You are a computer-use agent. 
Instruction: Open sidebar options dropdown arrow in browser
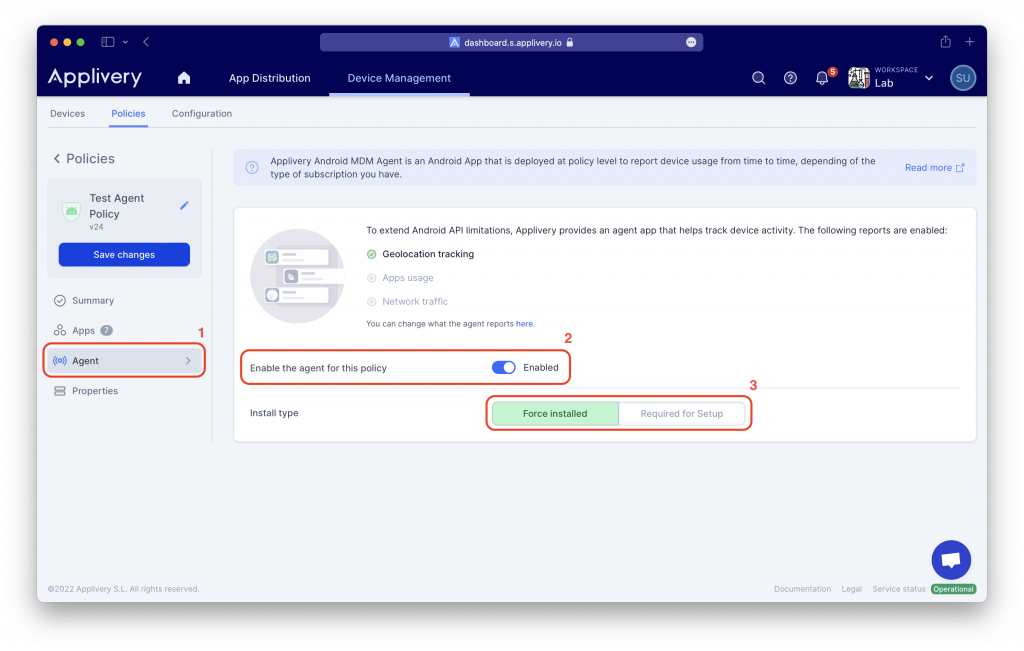tap(125, 42)
